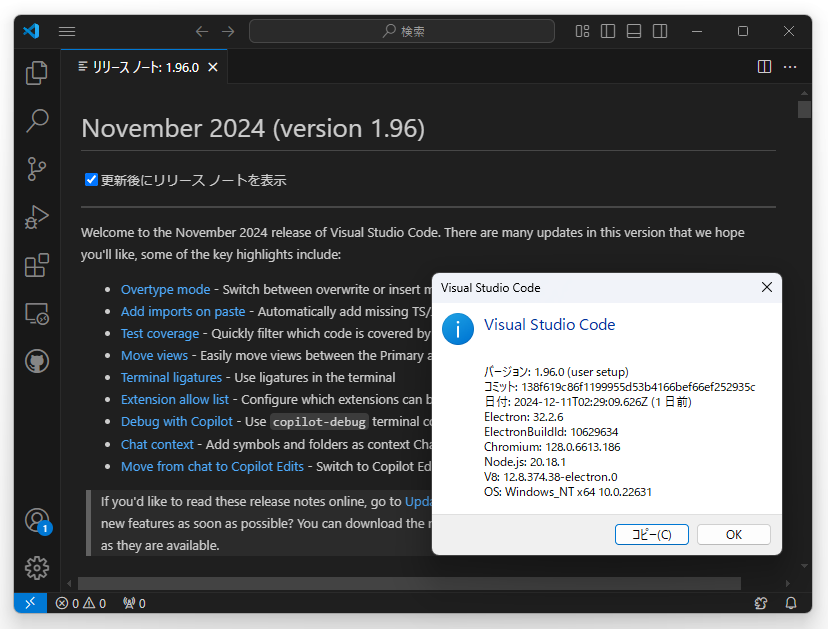
Task: Open the editor more actions menu
Action: coord(790,66)
